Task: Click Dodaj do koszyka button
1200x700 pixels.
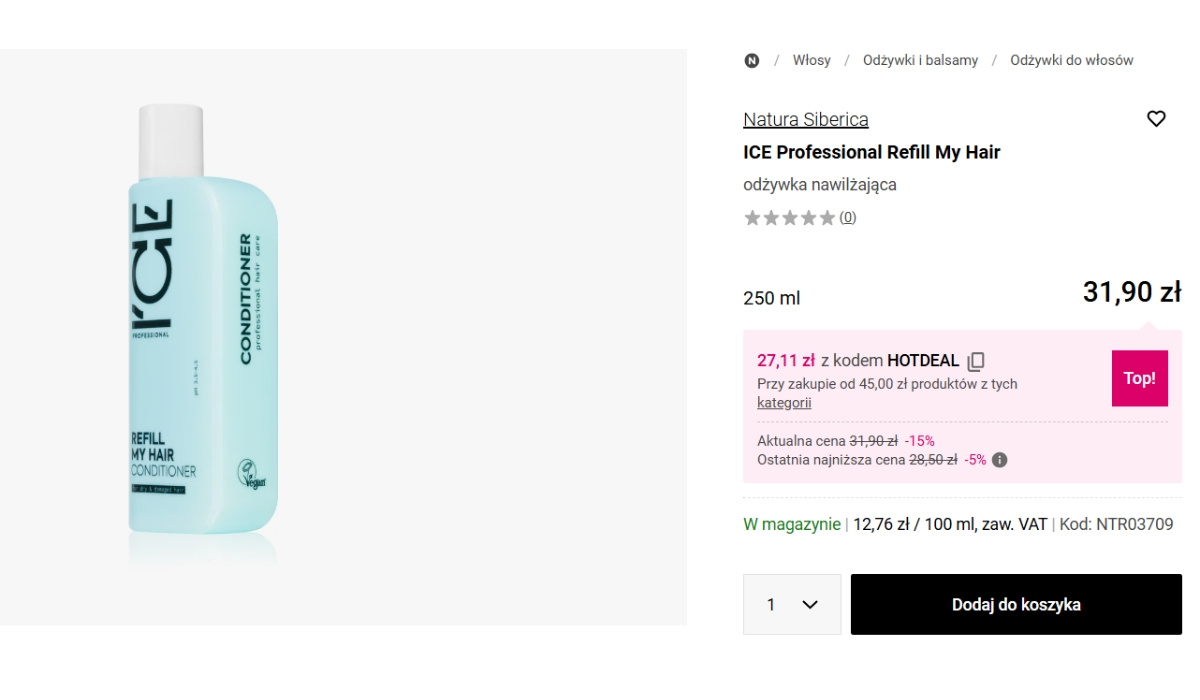Action: click(1016, 604)
